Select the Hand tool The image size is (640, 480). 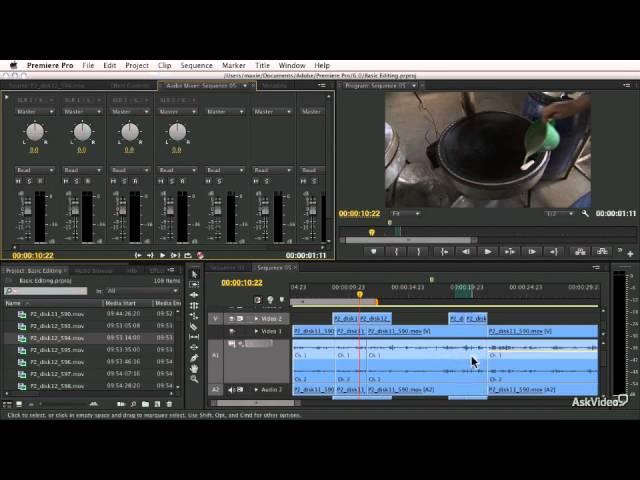(x=194, y=369)
